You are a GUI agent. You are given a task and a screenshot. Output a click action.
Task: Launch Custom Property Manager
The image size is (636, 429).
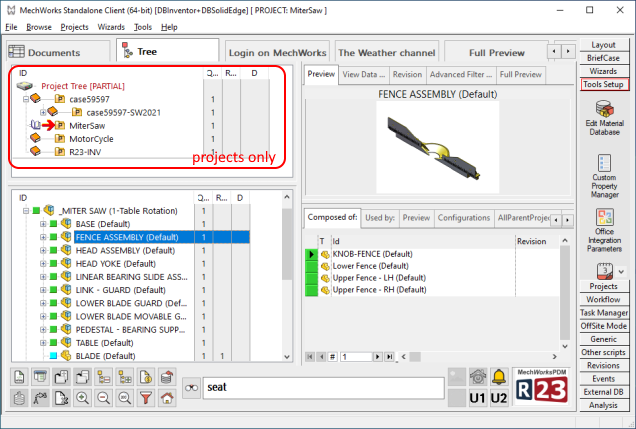click(x=604, y=176)
